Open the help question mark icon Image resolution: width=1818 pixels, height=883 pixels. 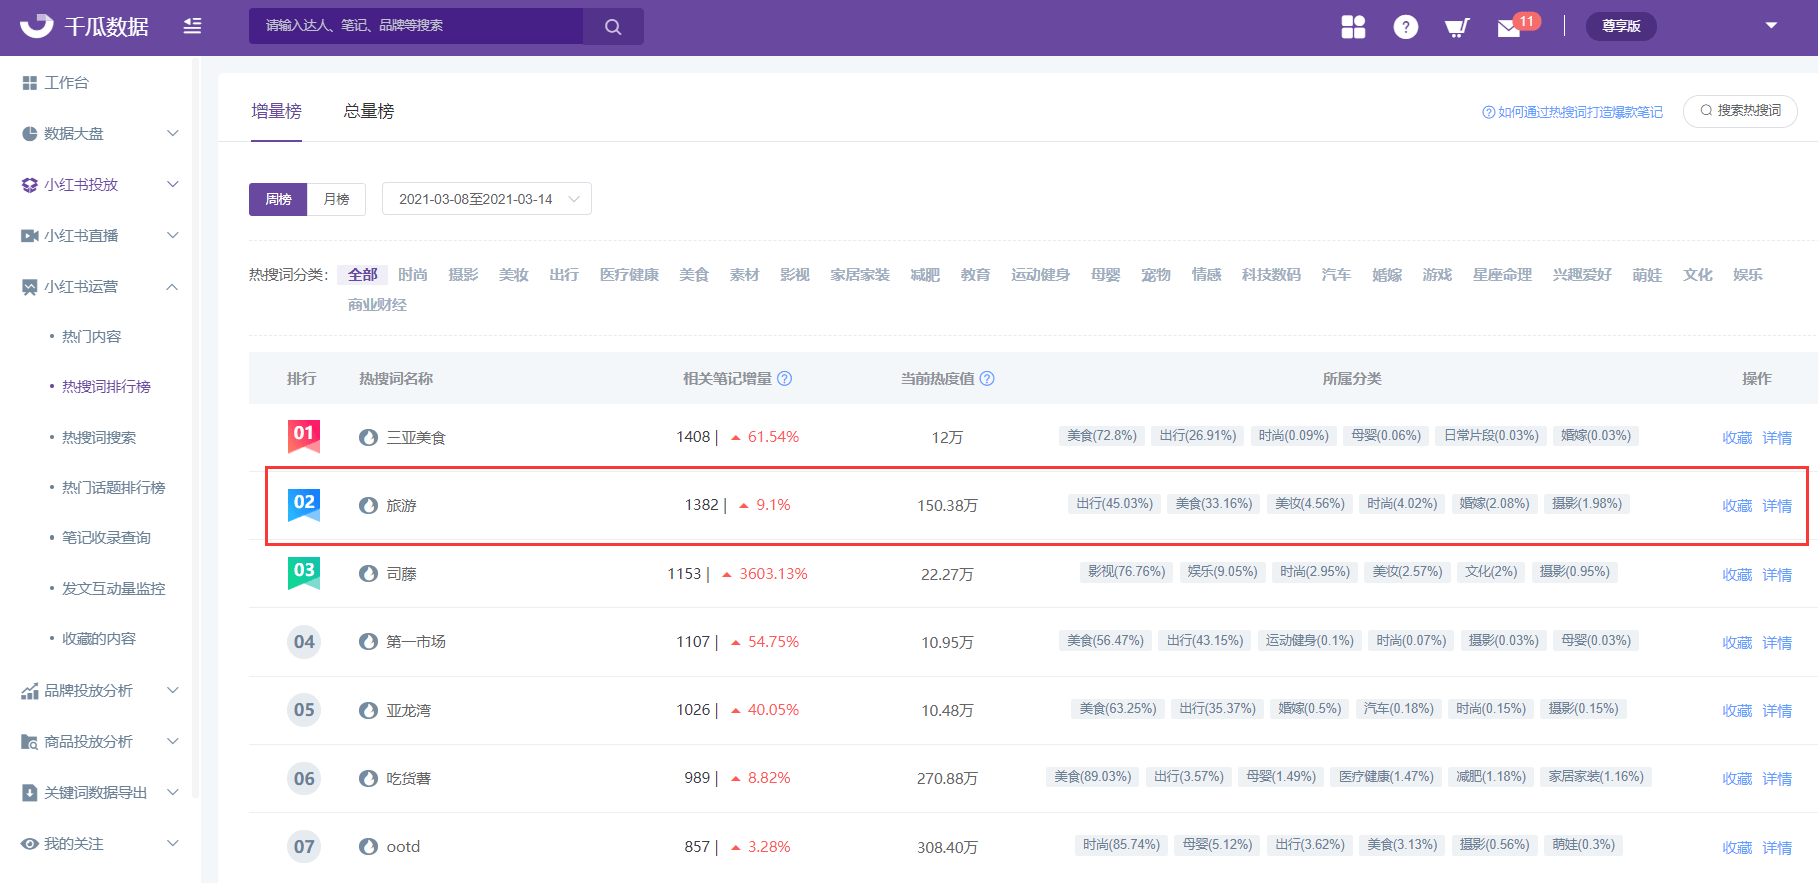coord(1405,27)
